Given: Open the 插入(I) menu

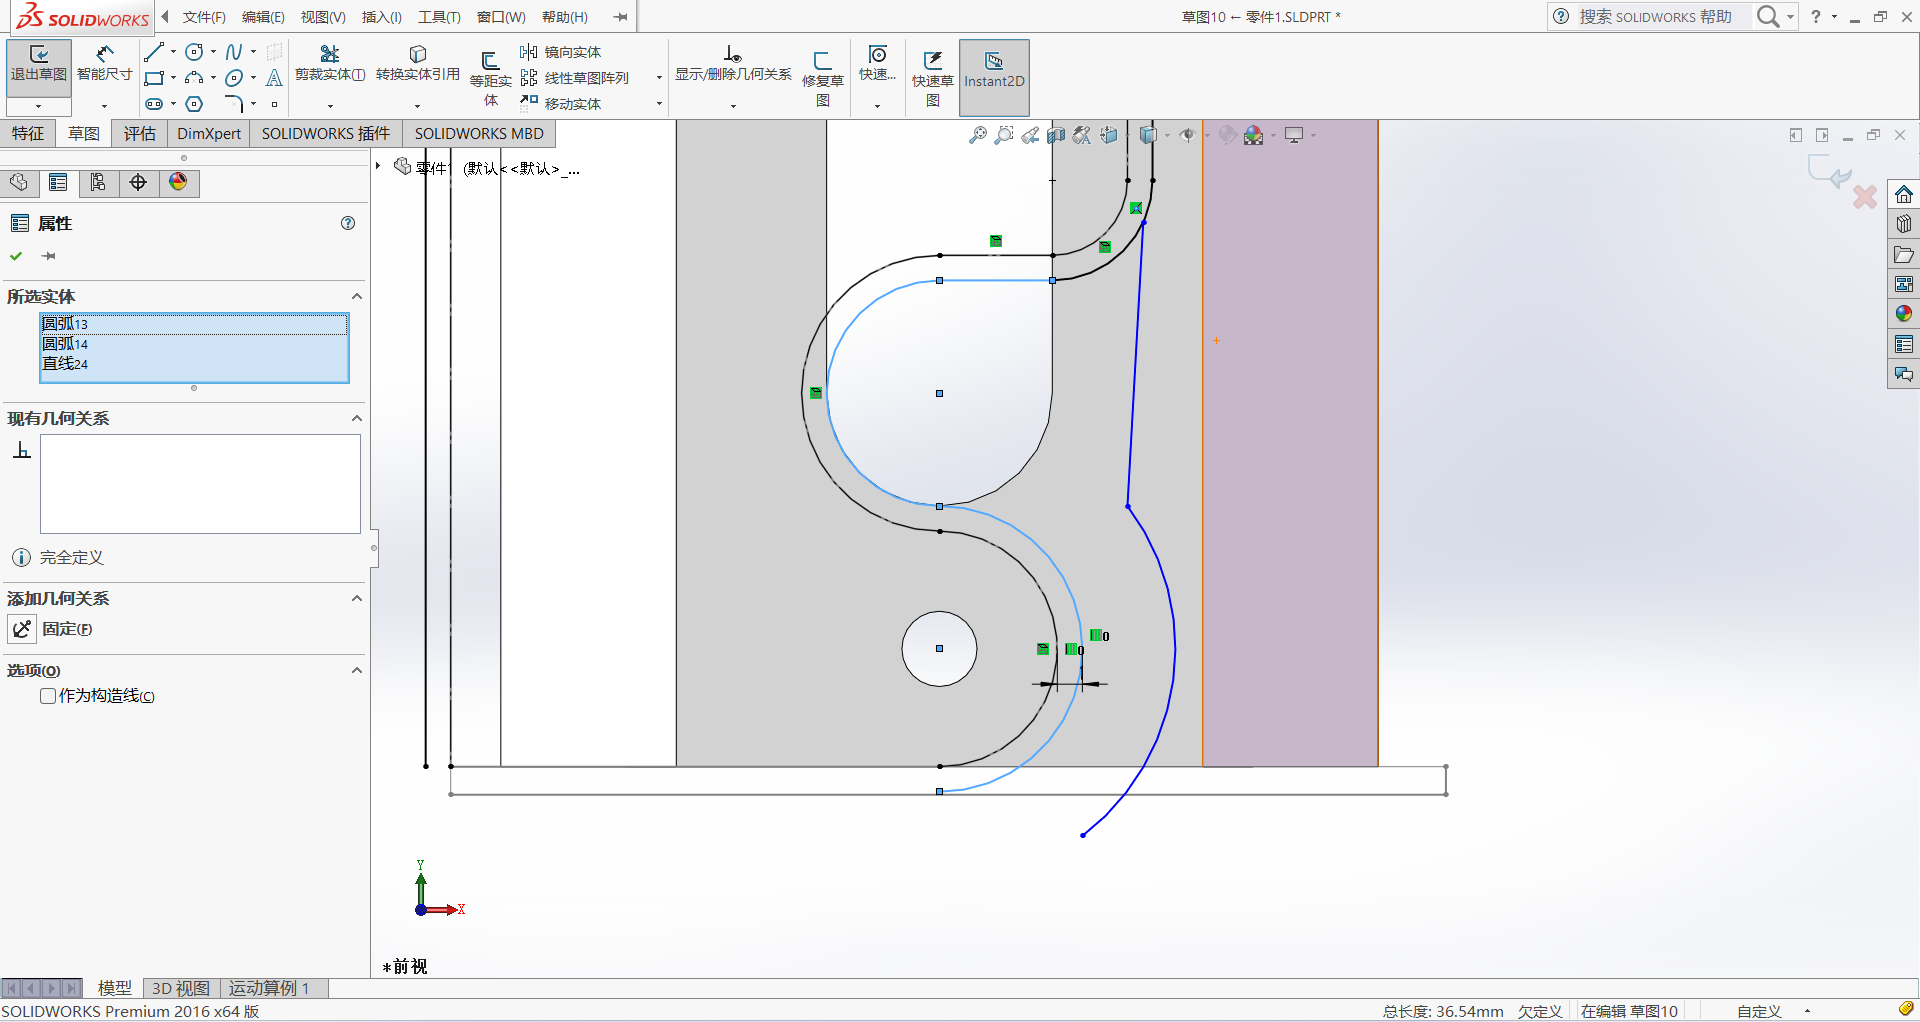Looking at the screenshot, I should click(381, 17).
